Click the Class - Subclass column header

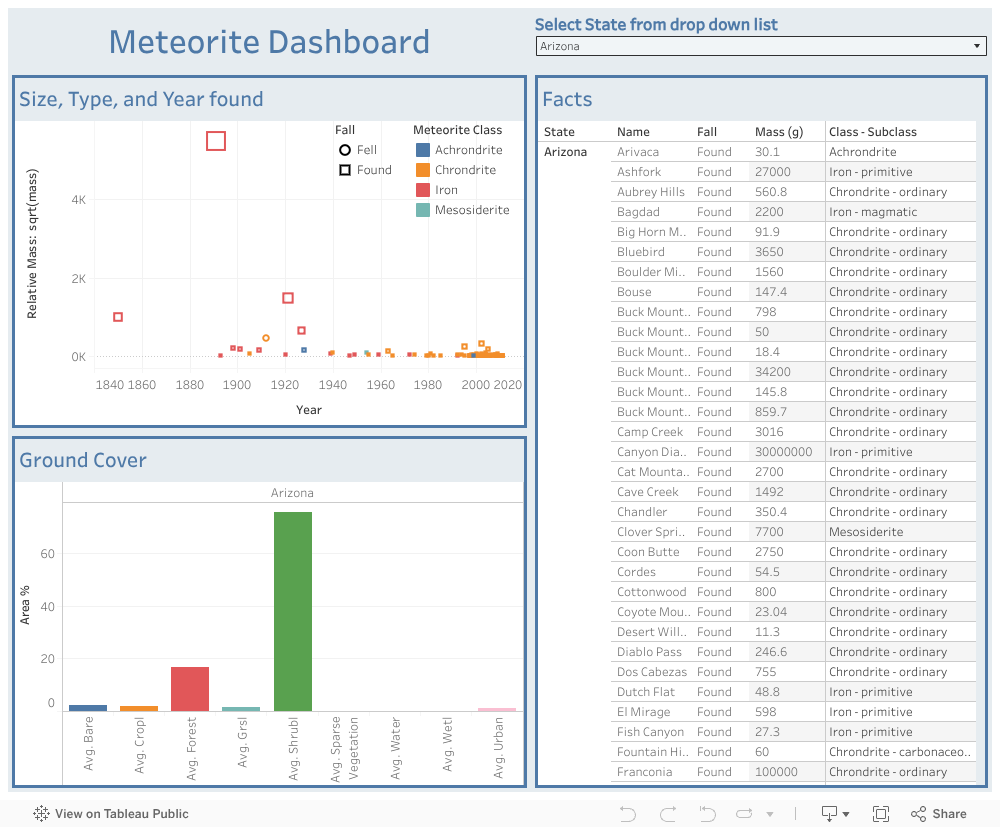click(872, 132)
